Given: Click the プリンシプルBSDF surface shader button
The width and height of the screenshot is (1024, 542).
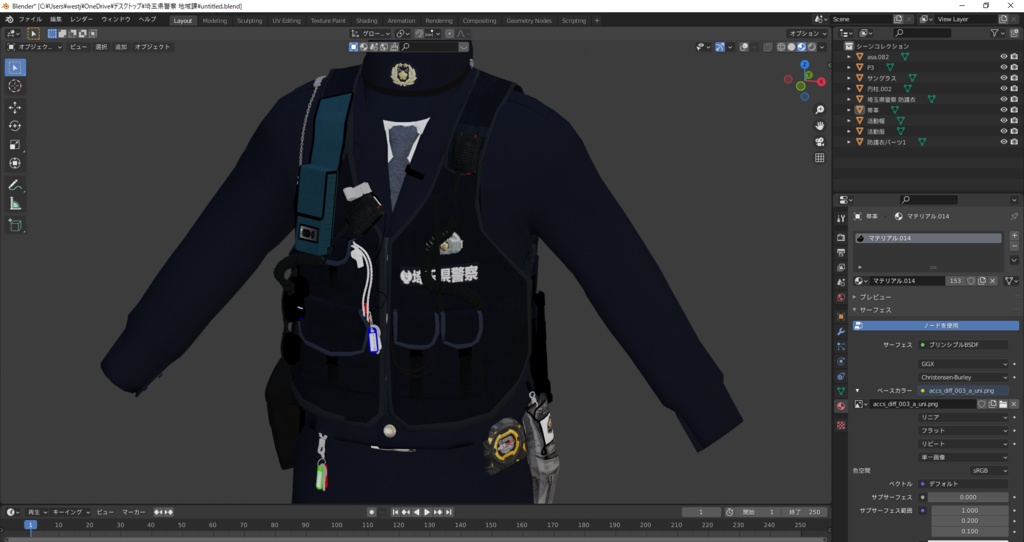Looking at the screenshot, I should point(964,345).
